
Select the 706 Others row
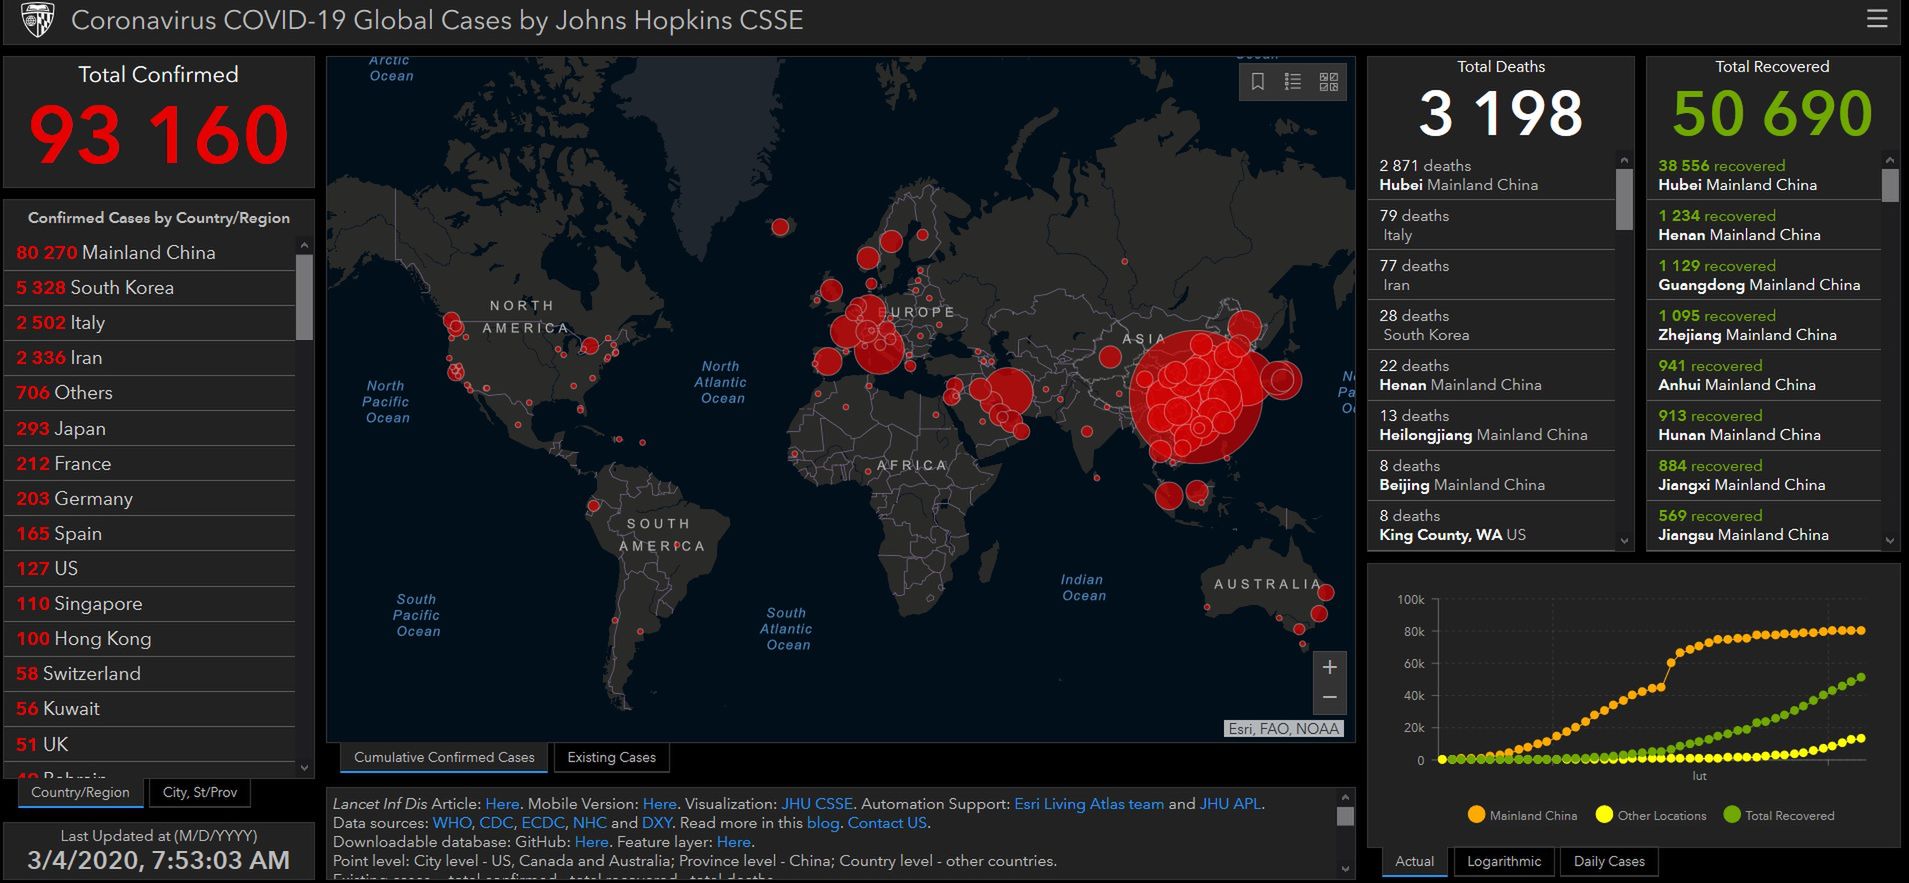[150, 392]
